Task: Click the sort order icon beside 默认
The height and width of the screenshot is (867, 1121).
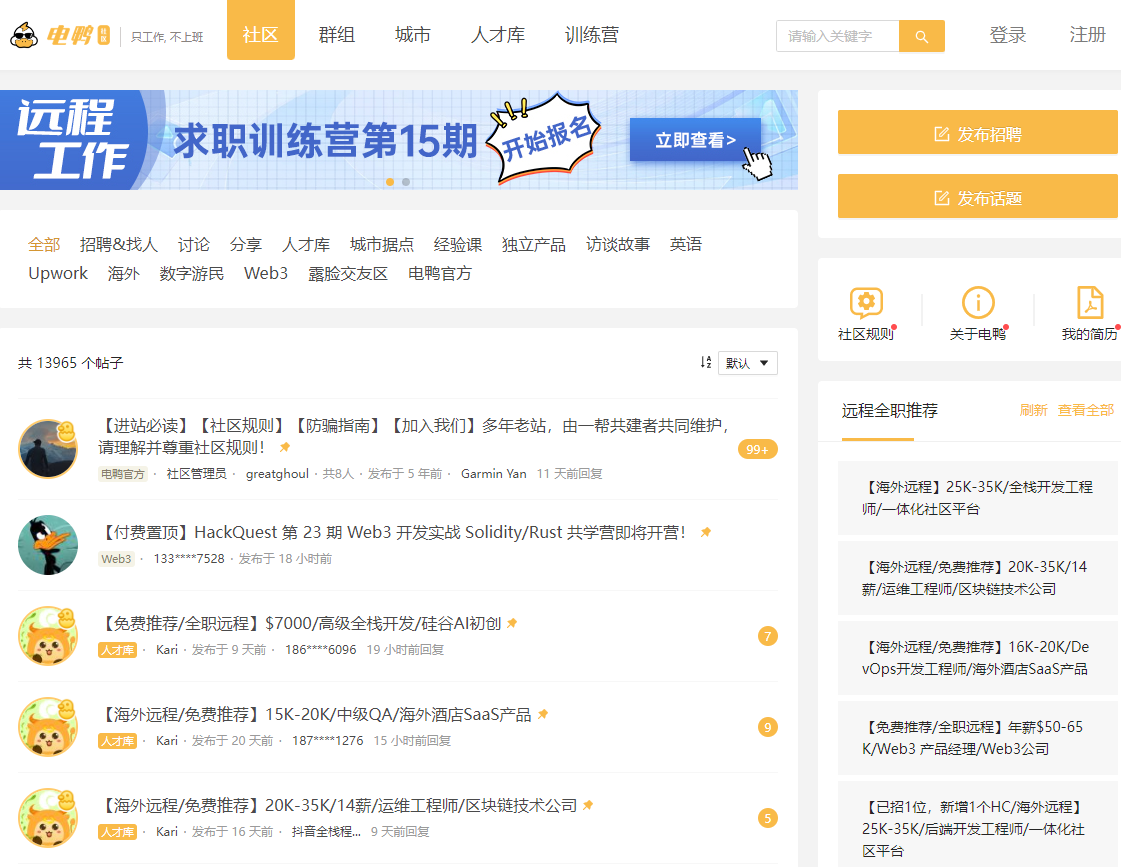Action: tap(706, 363)
